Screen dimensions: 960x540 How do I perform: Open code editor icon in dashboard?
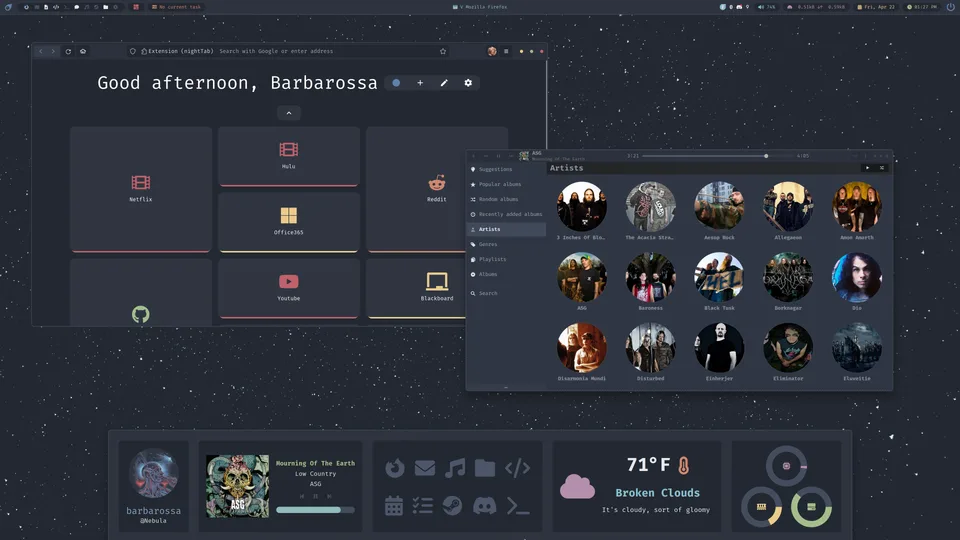[x=517, y=468]
